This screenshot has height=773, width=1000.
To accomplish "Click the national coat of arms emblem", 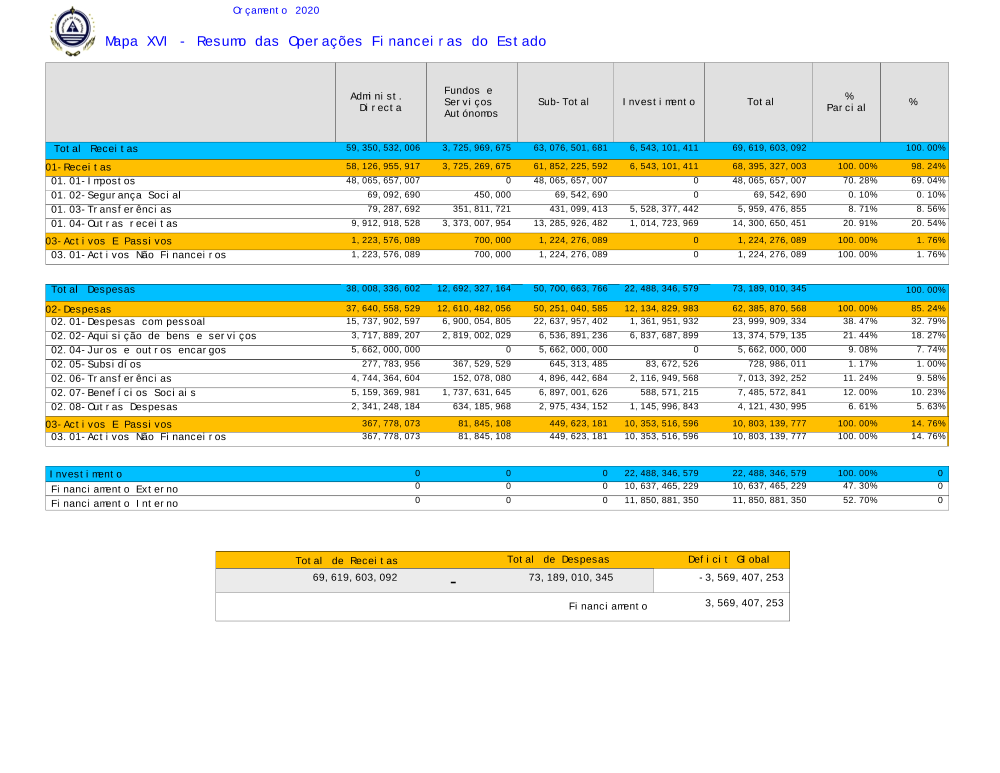I will [x=72, y=31].
